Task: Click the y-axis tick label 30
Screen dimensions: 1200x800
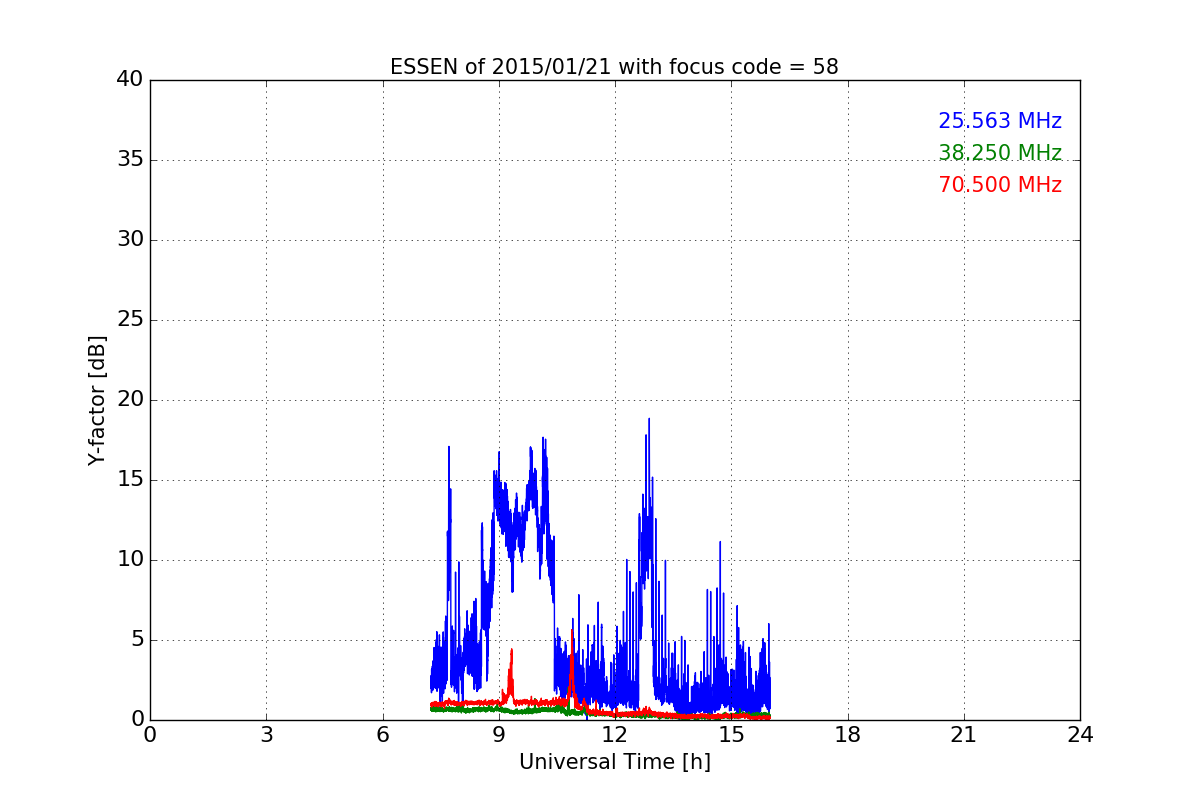Action: (x=129, y=240)
